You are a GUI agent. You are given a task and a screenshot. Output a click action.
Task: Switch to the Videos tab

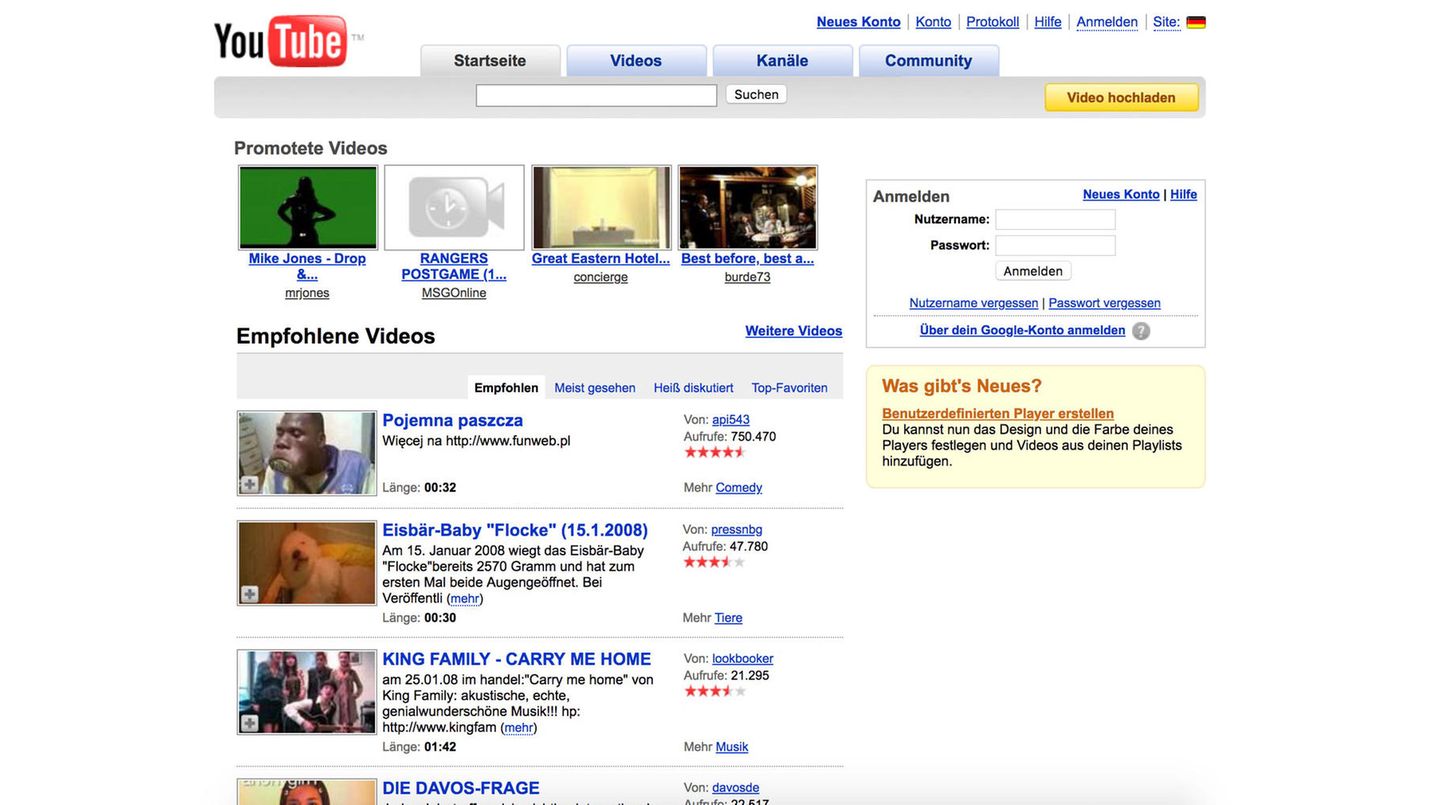coord(636,60)
